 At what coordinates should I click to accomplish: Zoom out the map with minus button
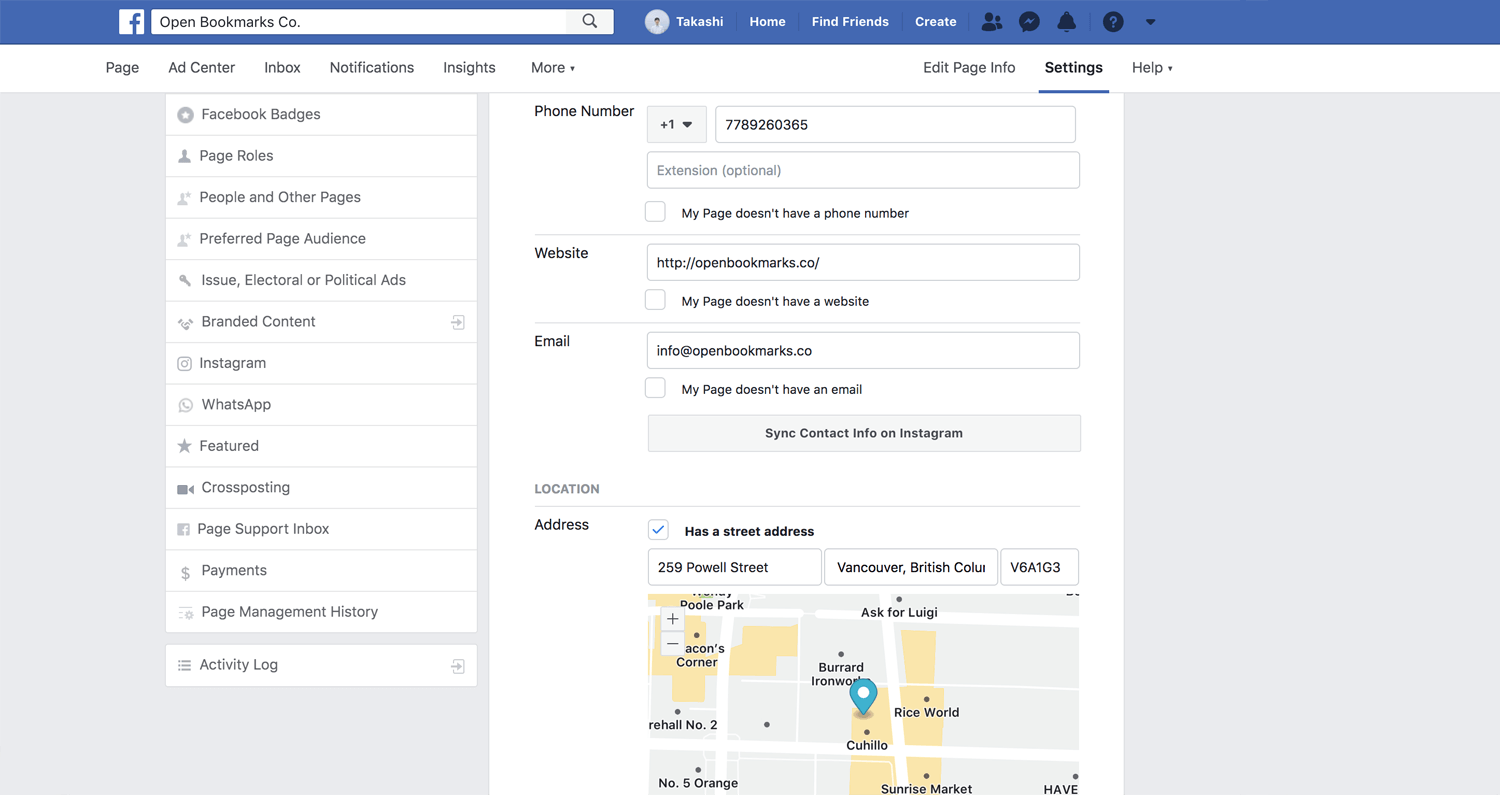(x=672, y=643)
